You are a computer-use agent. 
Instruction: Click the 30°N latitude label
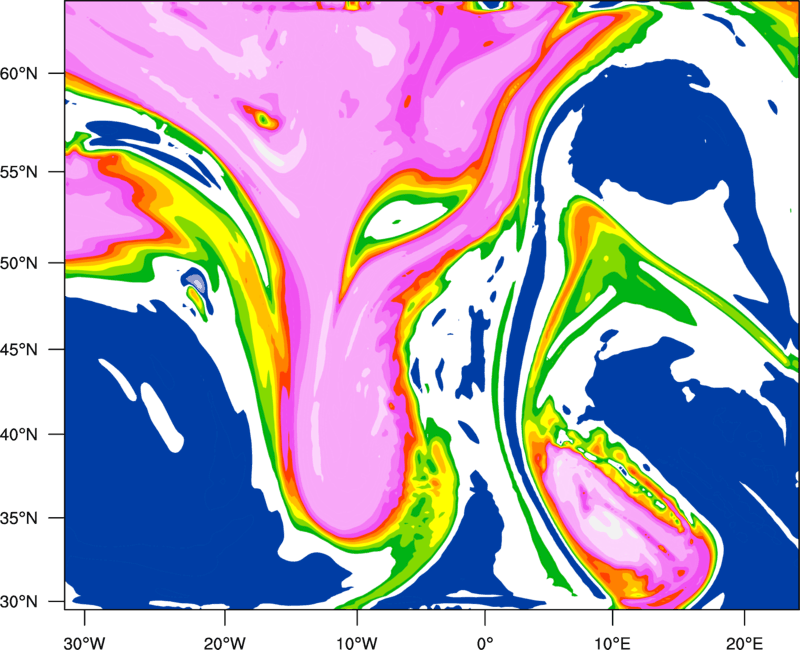click(19, 602)
